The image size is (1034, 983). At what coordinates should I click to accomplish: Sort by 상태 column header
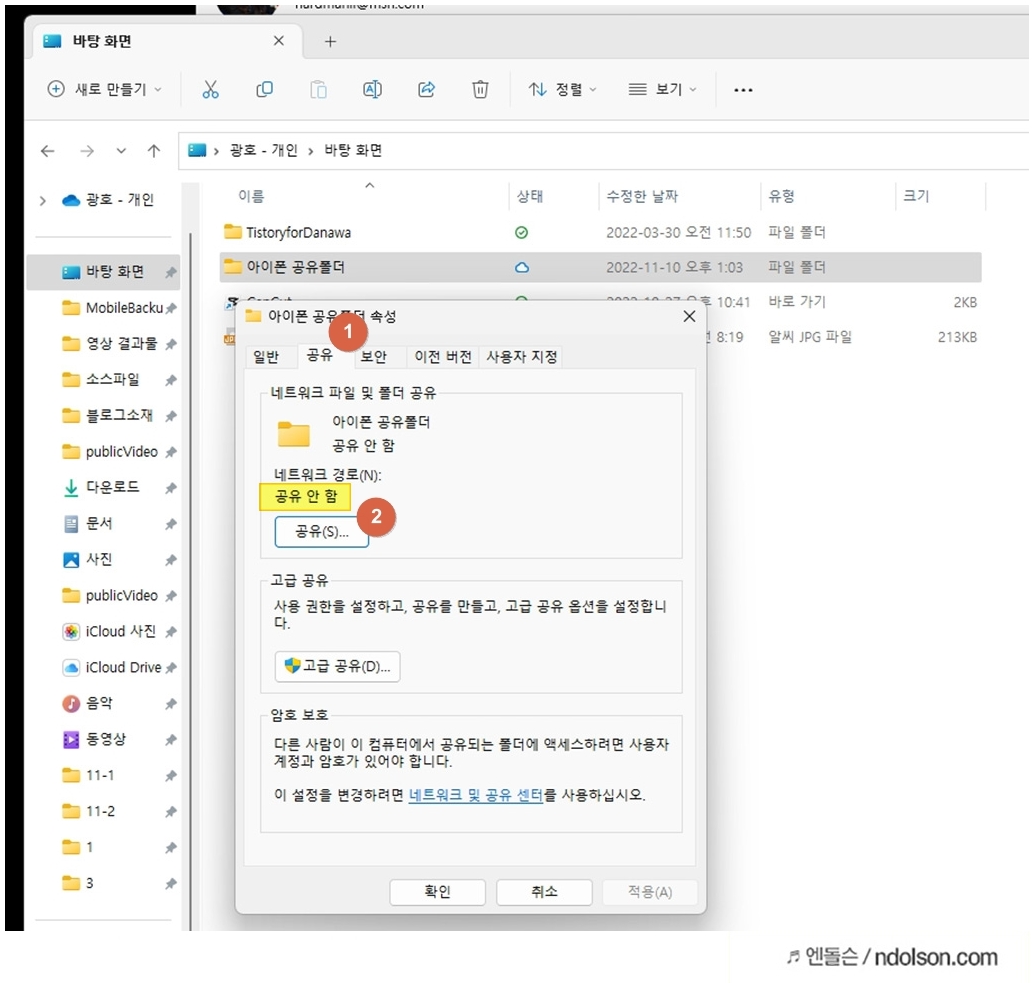530,196
